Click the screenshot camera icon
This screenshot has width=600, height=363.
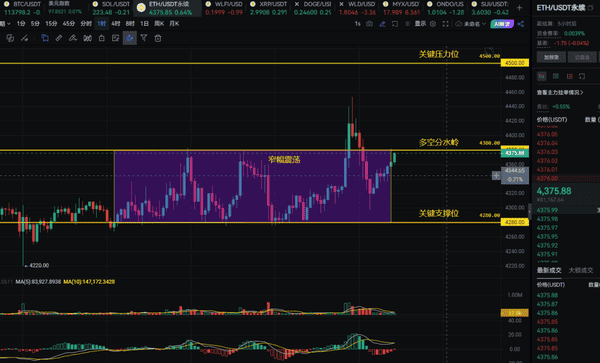click(x=369, y=24)
